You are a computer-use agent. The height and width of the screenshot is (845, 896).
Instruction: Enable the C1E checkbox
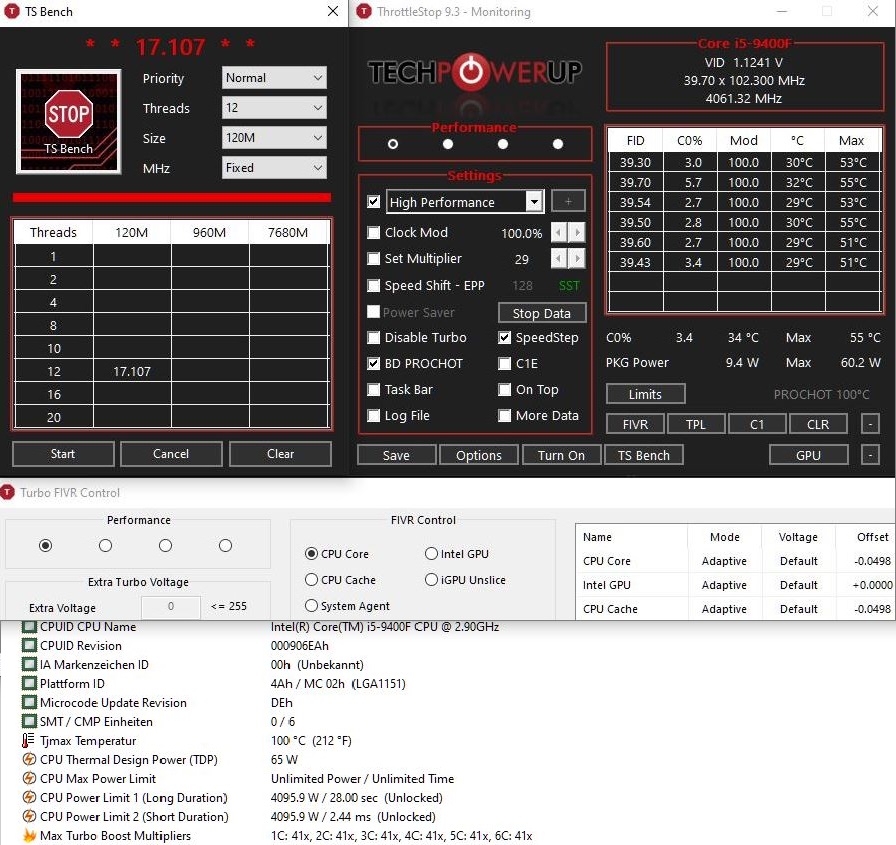pos(505,363)
